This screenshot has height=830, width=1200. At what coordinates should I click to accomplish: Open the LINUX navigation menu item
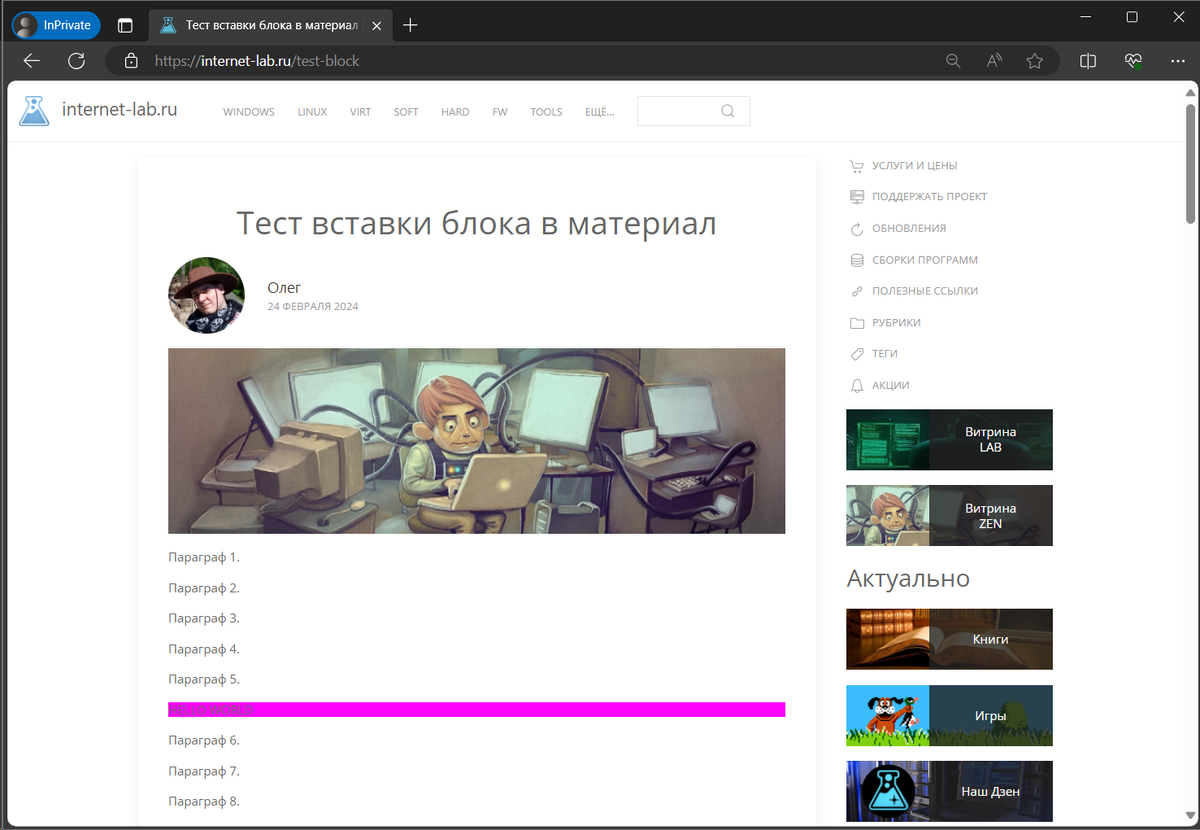coord(312,112)
